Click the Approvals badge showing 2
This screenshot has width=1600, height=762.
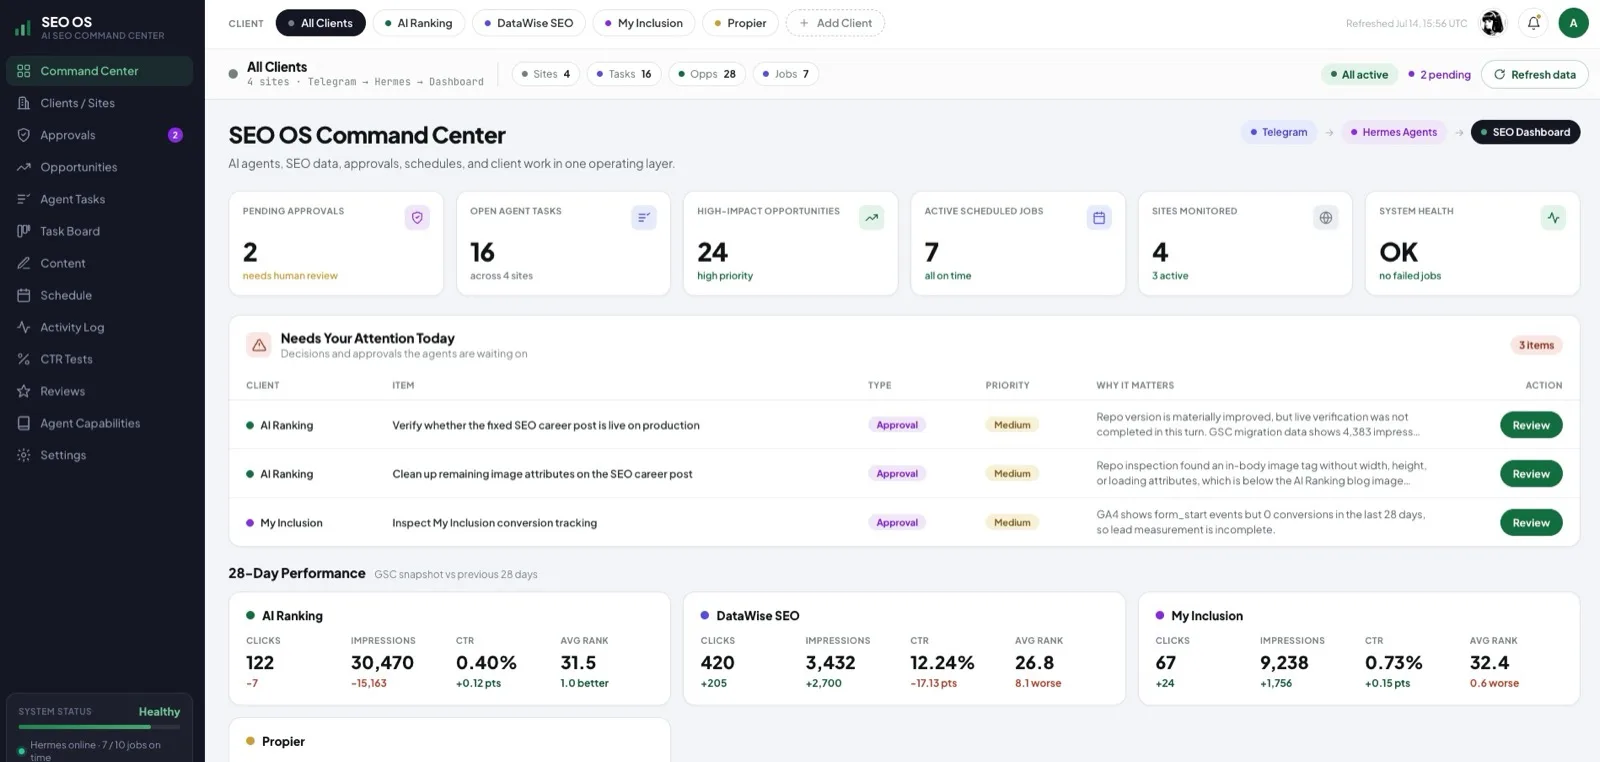coord(175,135)
